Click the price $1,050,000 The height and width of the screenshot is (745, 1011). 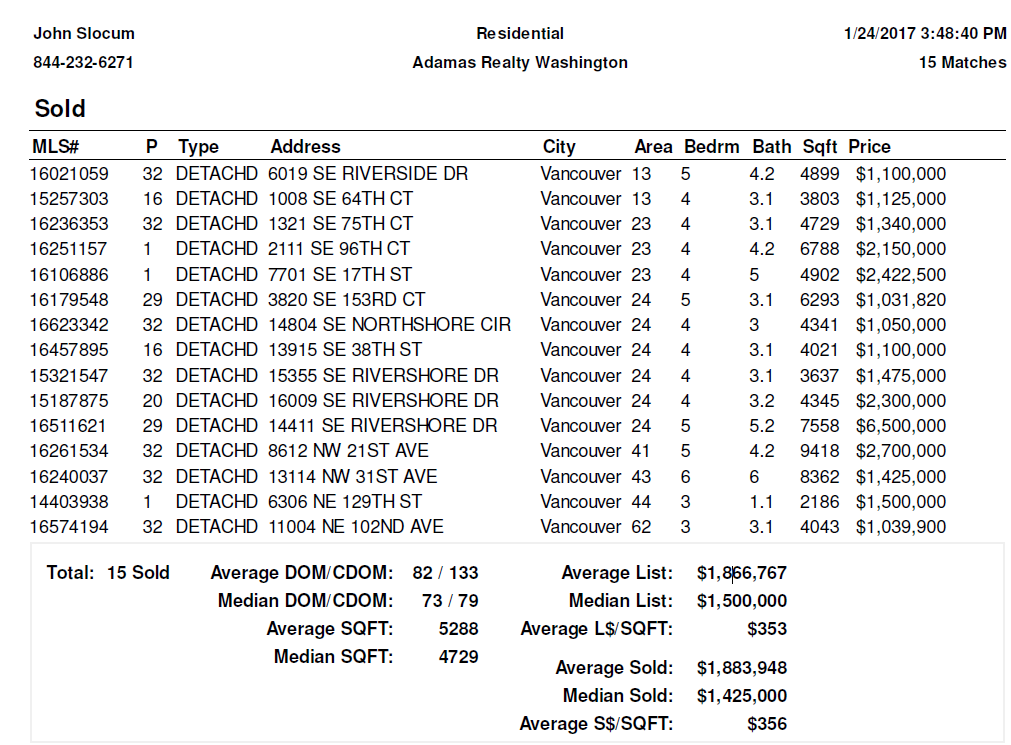pos(901,326)
